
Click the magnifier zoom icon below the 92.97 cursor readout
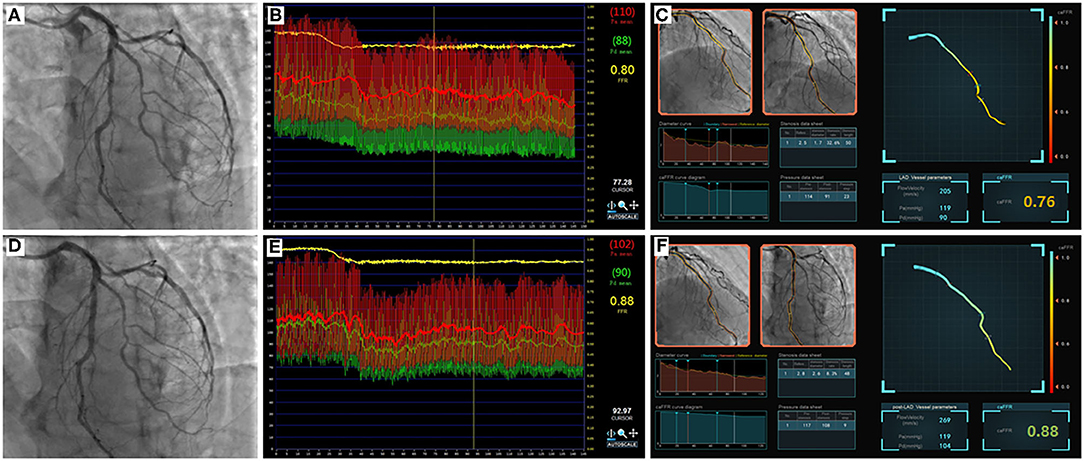tap(622, 433)
